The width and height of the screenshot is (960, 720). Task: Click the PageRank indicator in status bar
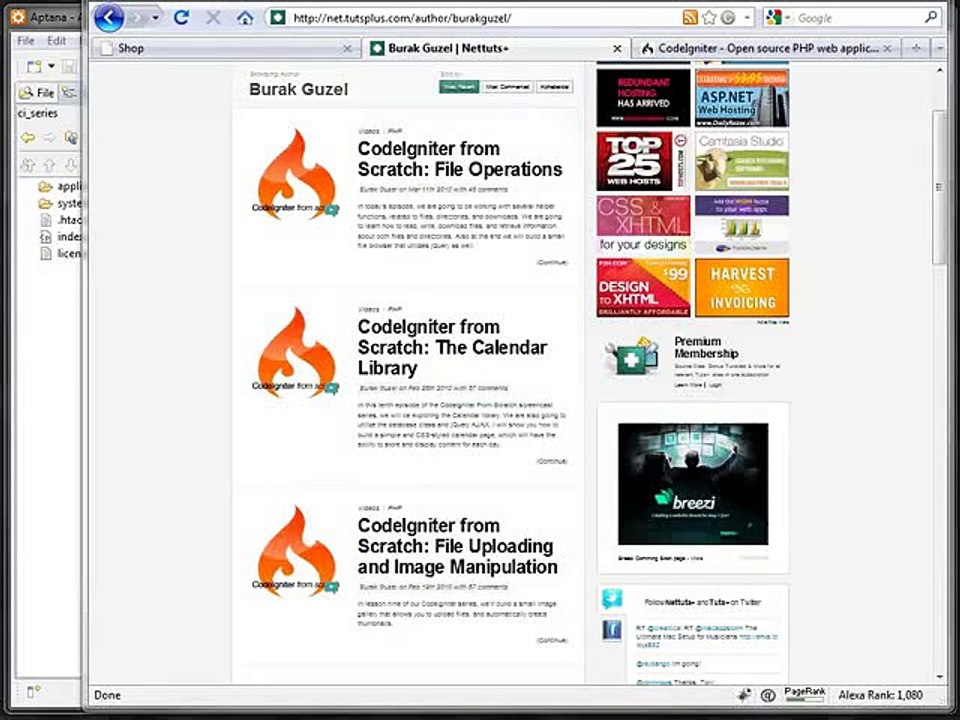(x=804, y=694)
